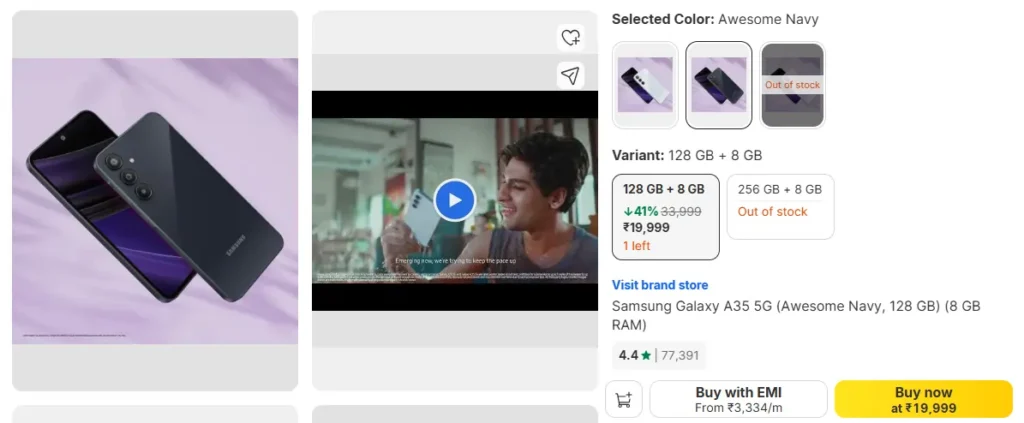Click the struck-through 33,999 price
1024x423 pixels.
point(681,212)
